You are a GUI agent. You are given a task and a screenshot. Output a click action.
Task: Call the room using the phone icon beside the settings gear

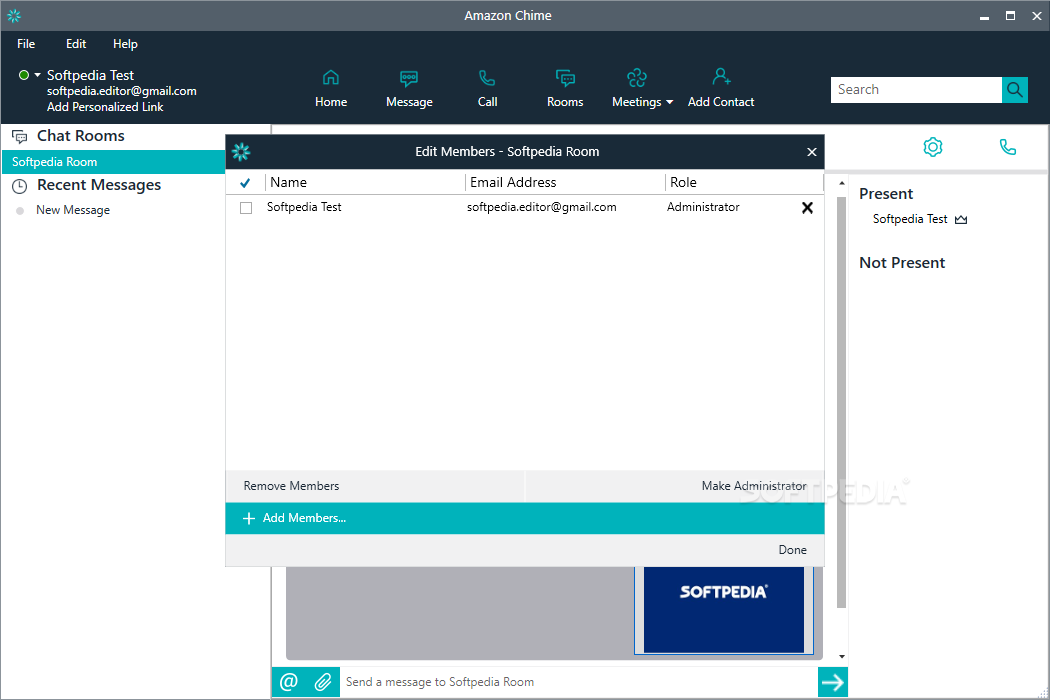coord(1008,147)
